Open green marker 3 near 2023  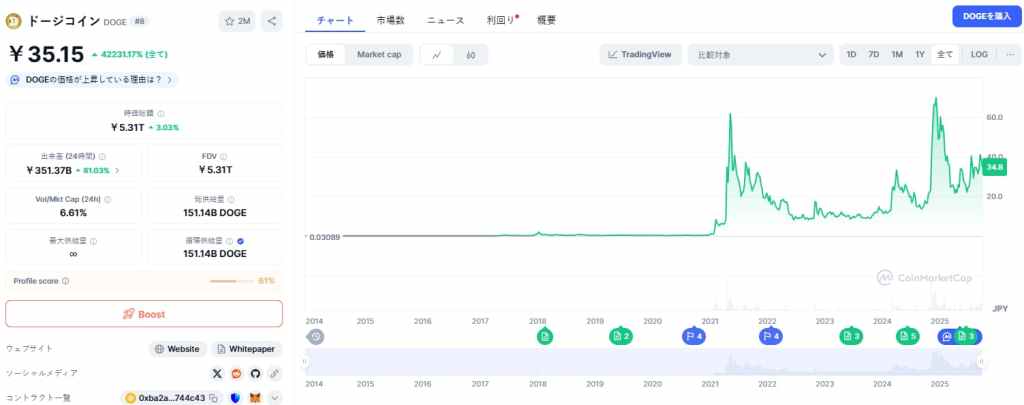pyautogui.click(x=851, y=336)
